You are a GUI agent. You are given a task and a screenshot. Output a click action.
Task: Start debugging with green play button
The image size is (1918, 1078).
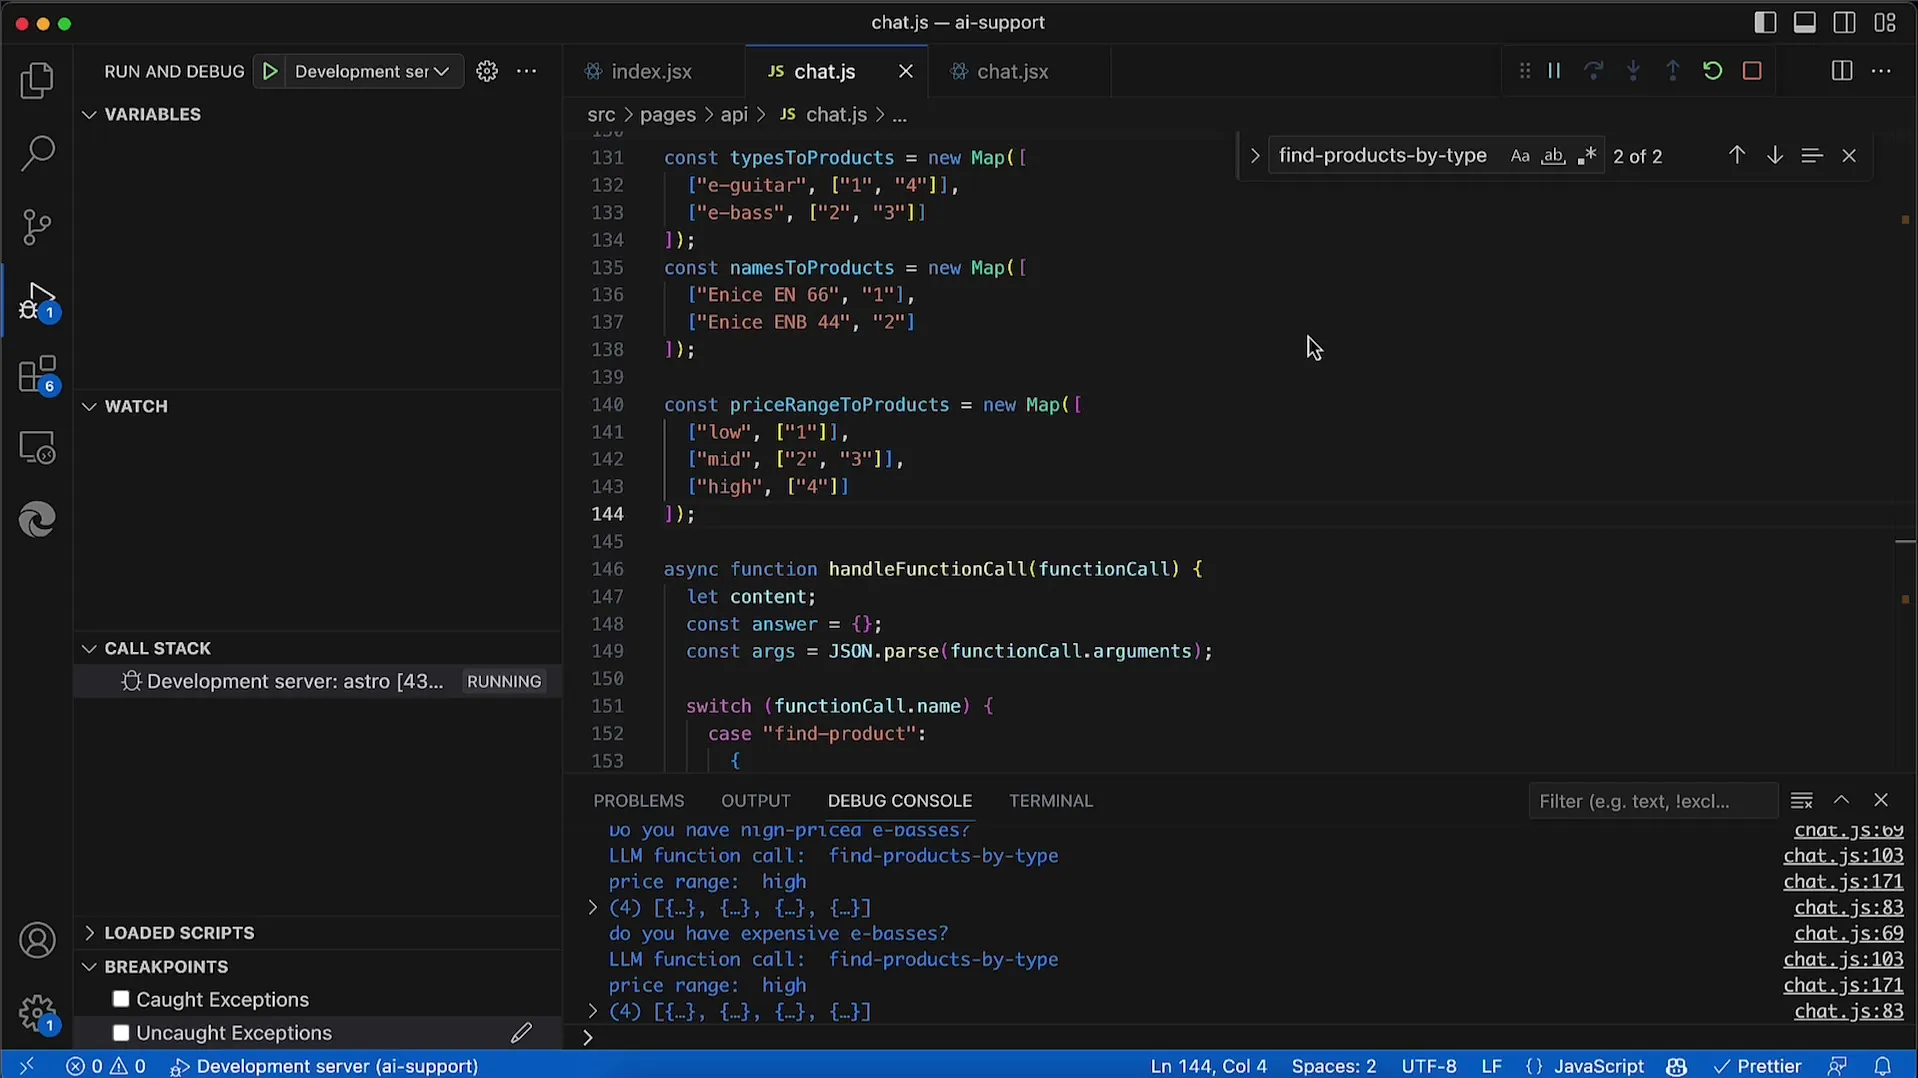(x=270, y=71)
